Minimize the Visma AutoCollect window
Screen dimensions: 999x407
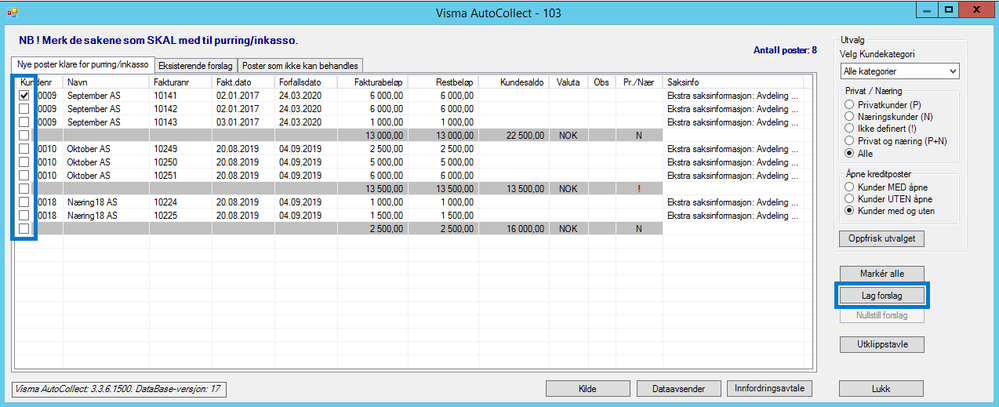pyautogui.click(x=928, y=10)
